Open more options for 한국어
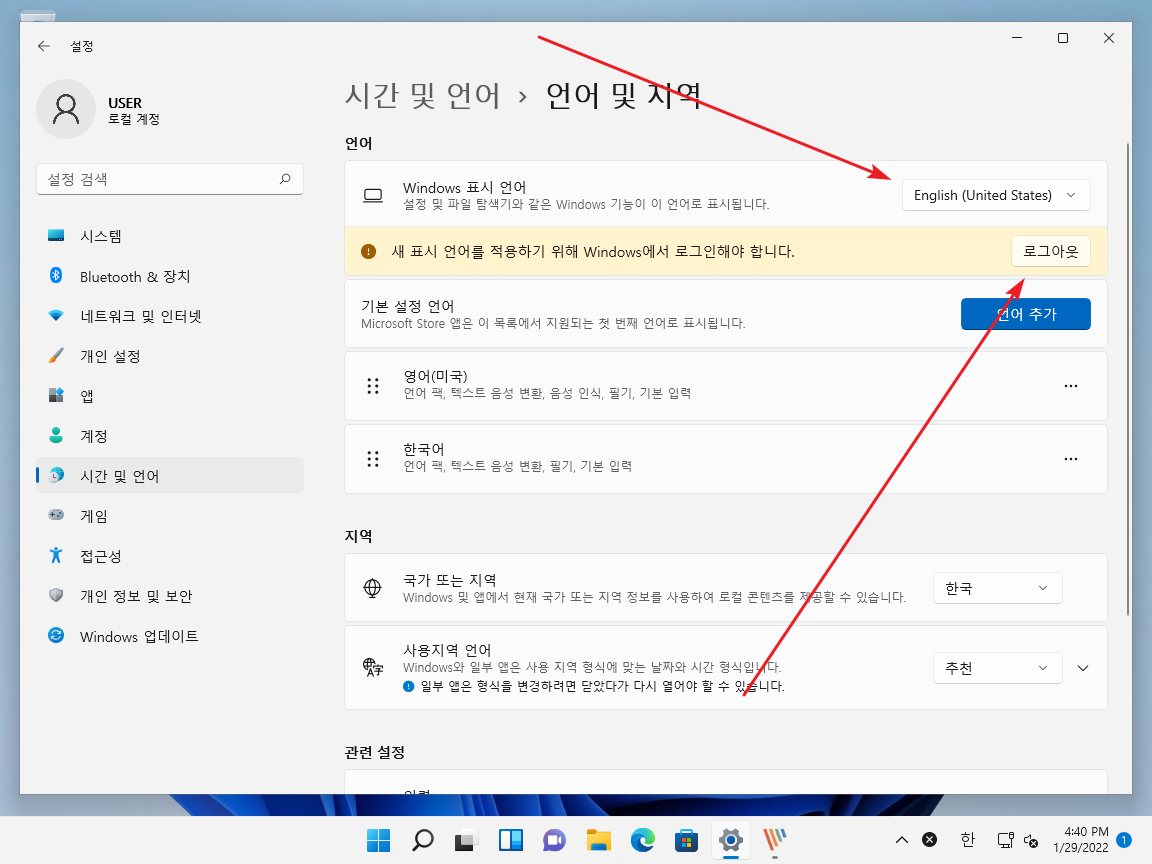This screenshot has height=864, width=1152. tap(1071, 459)
